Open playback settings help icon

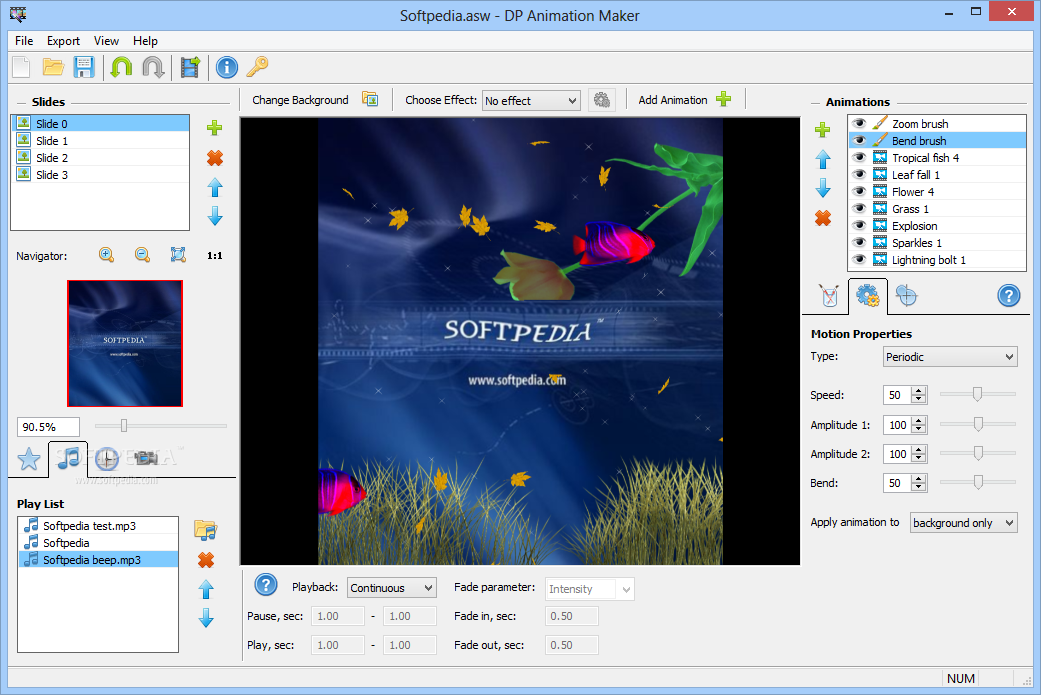pyautogui.click(x=266, y=585)
